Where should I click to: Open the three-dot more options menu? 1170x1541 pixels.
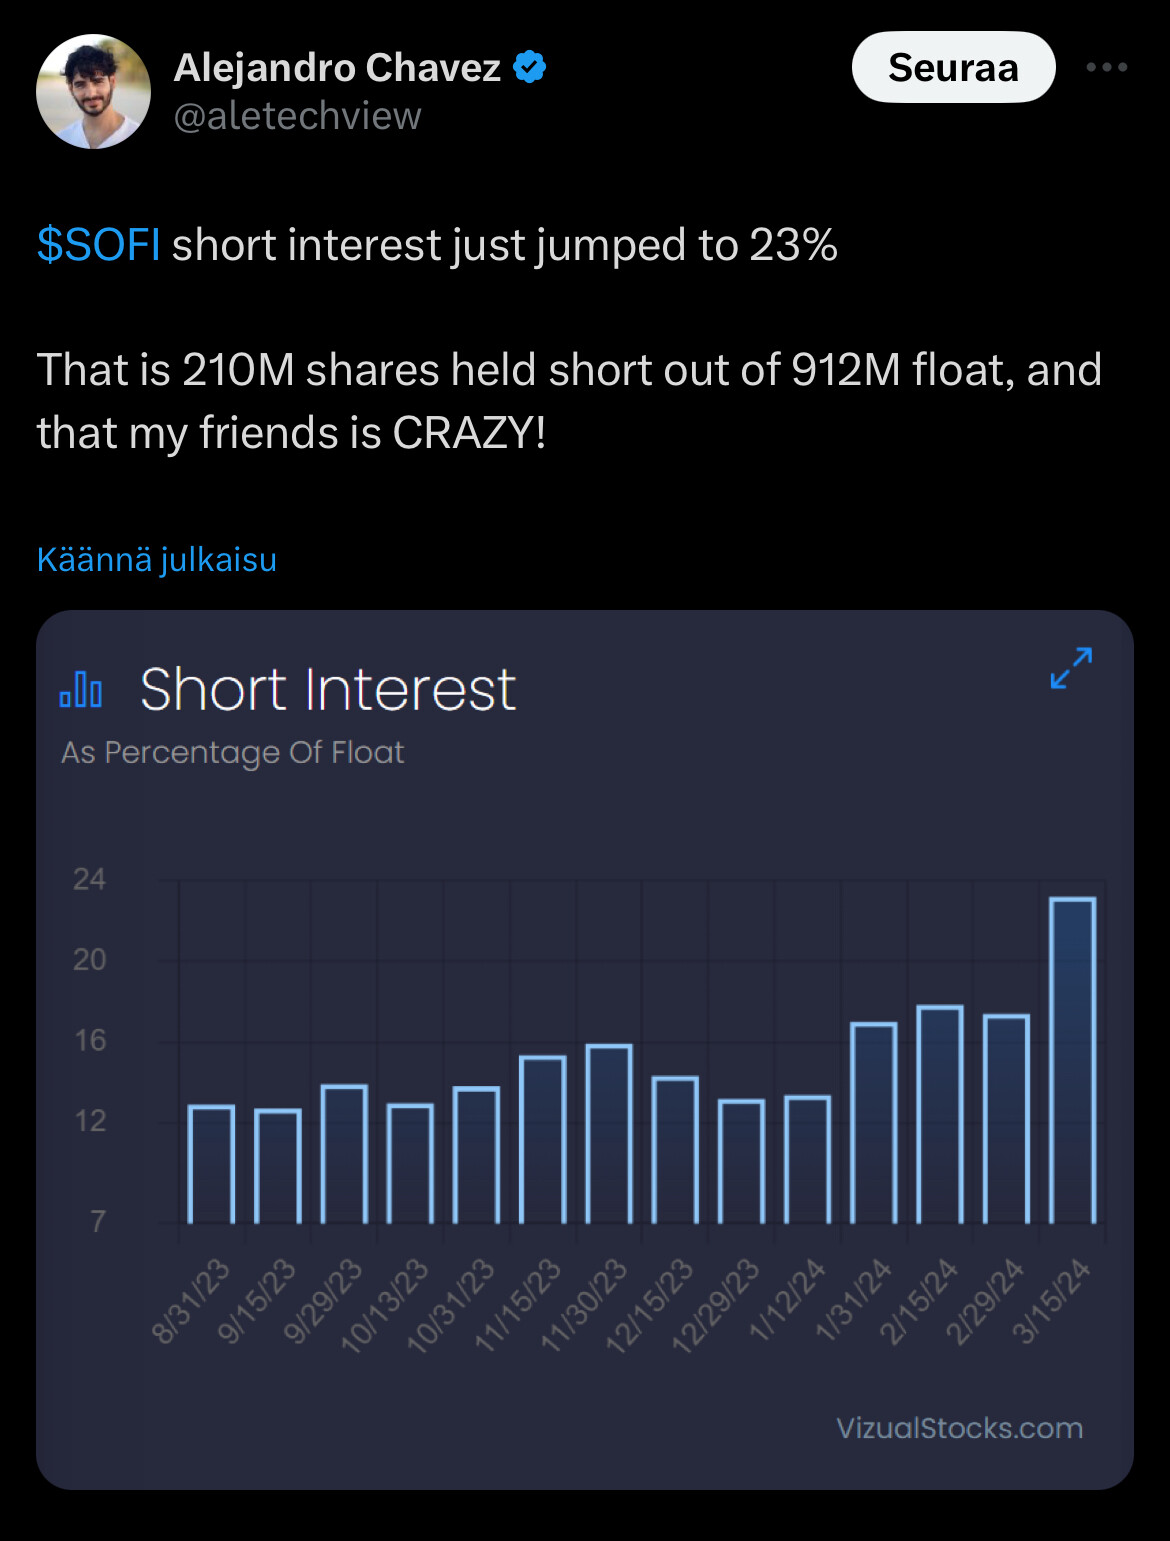1106,67
